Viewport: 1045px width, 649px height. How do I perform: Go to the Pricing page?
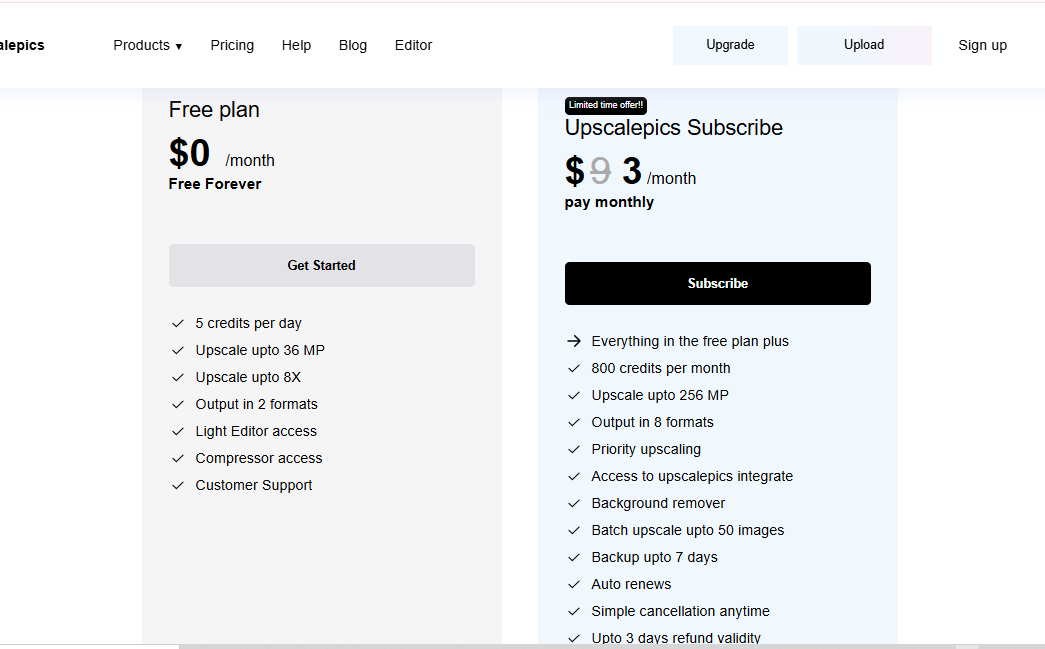232,45
